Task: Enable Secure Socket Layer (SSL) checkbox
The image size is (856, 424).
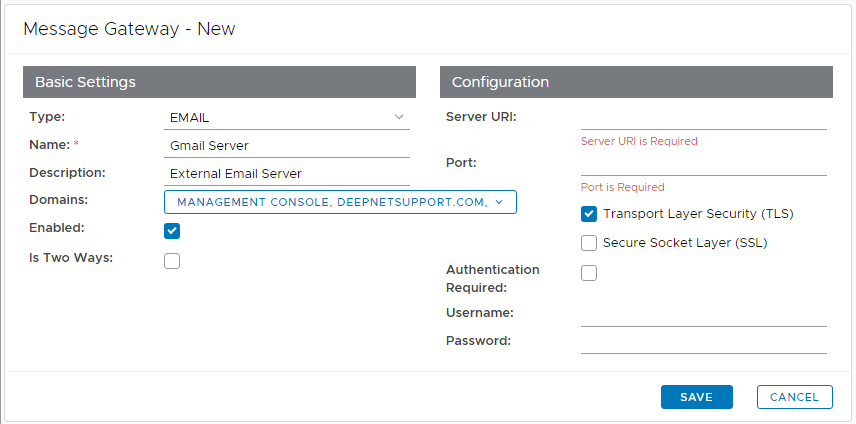Action: point(589,243)
